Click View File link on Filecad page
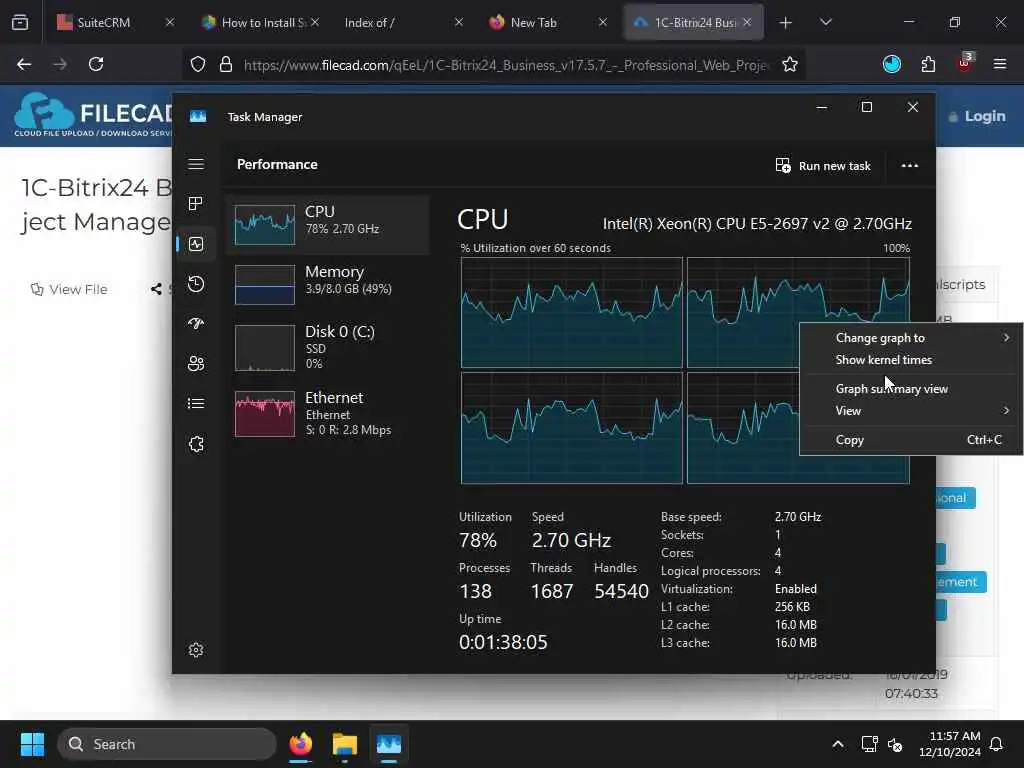1024x768 pixels. point(69,289)
